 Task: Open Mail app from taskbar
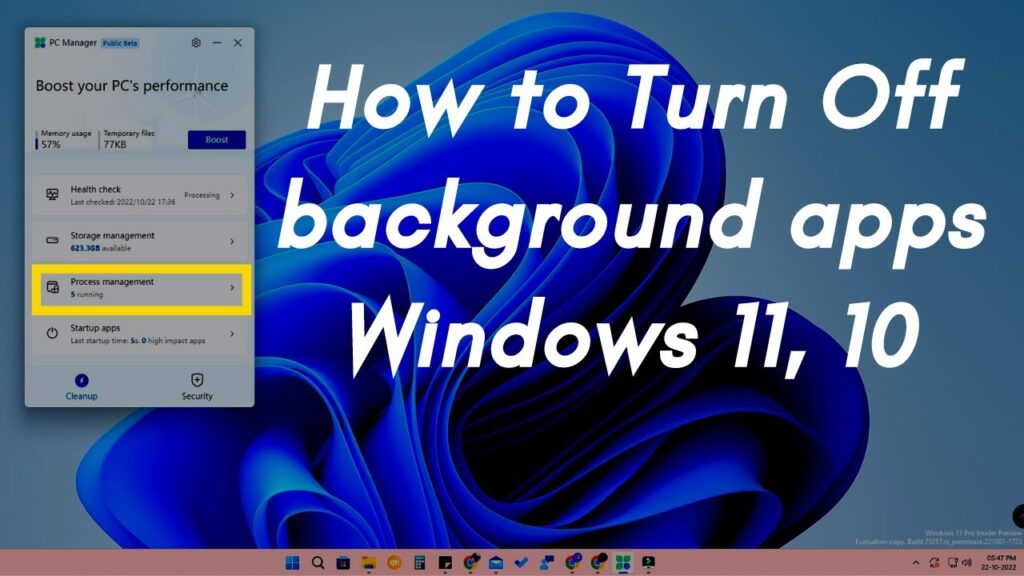(496, 562)
